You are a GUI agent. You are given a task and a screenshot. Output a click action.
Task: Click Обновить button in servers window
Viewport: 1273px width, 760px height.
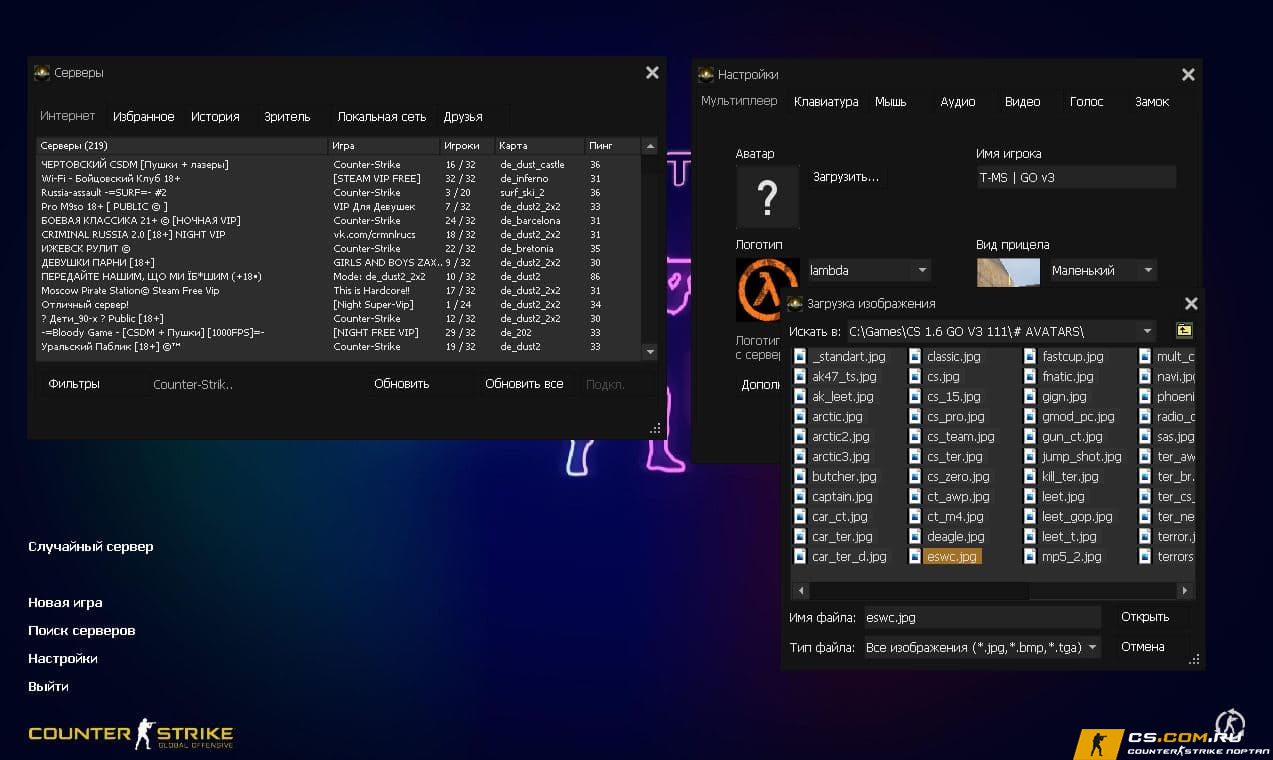tap(402, 384)
